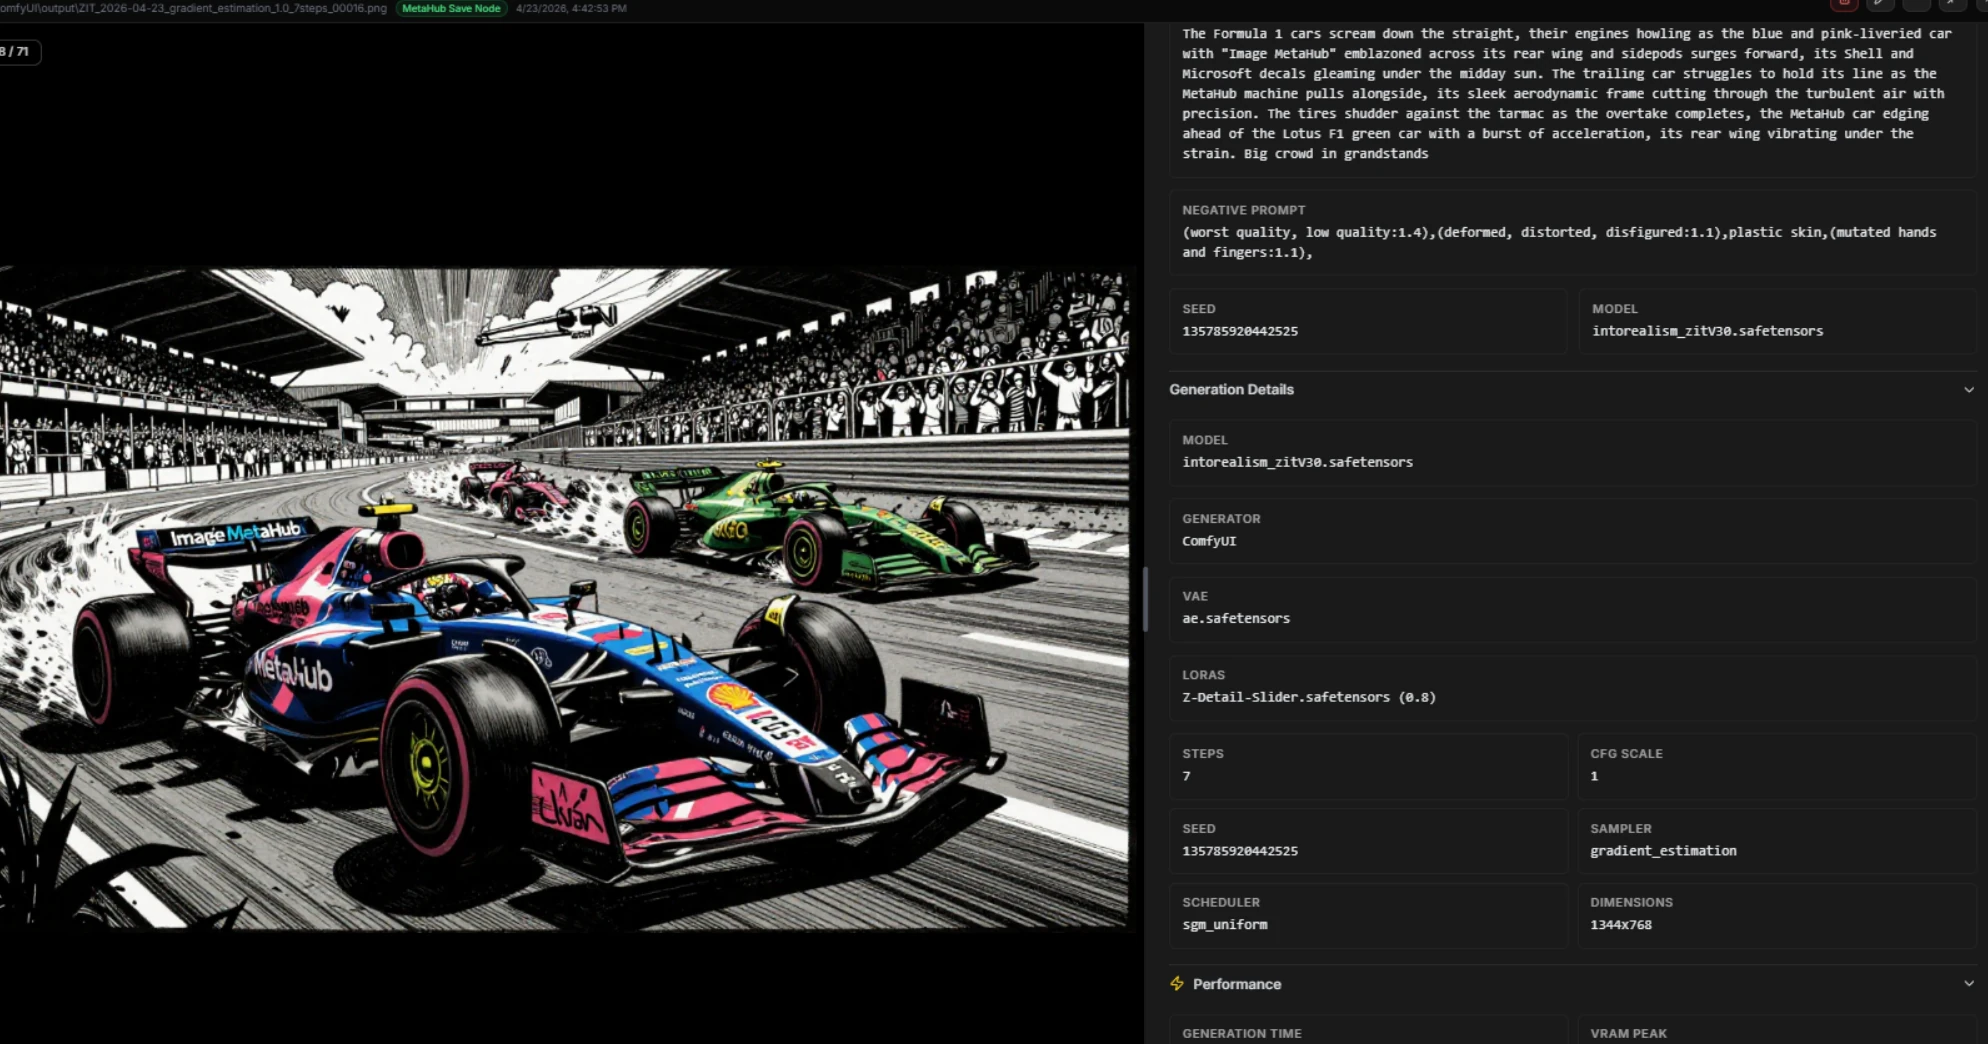Click the sgm_uniform scheduler value
1988x1044 pixels.
[1225, 925]
